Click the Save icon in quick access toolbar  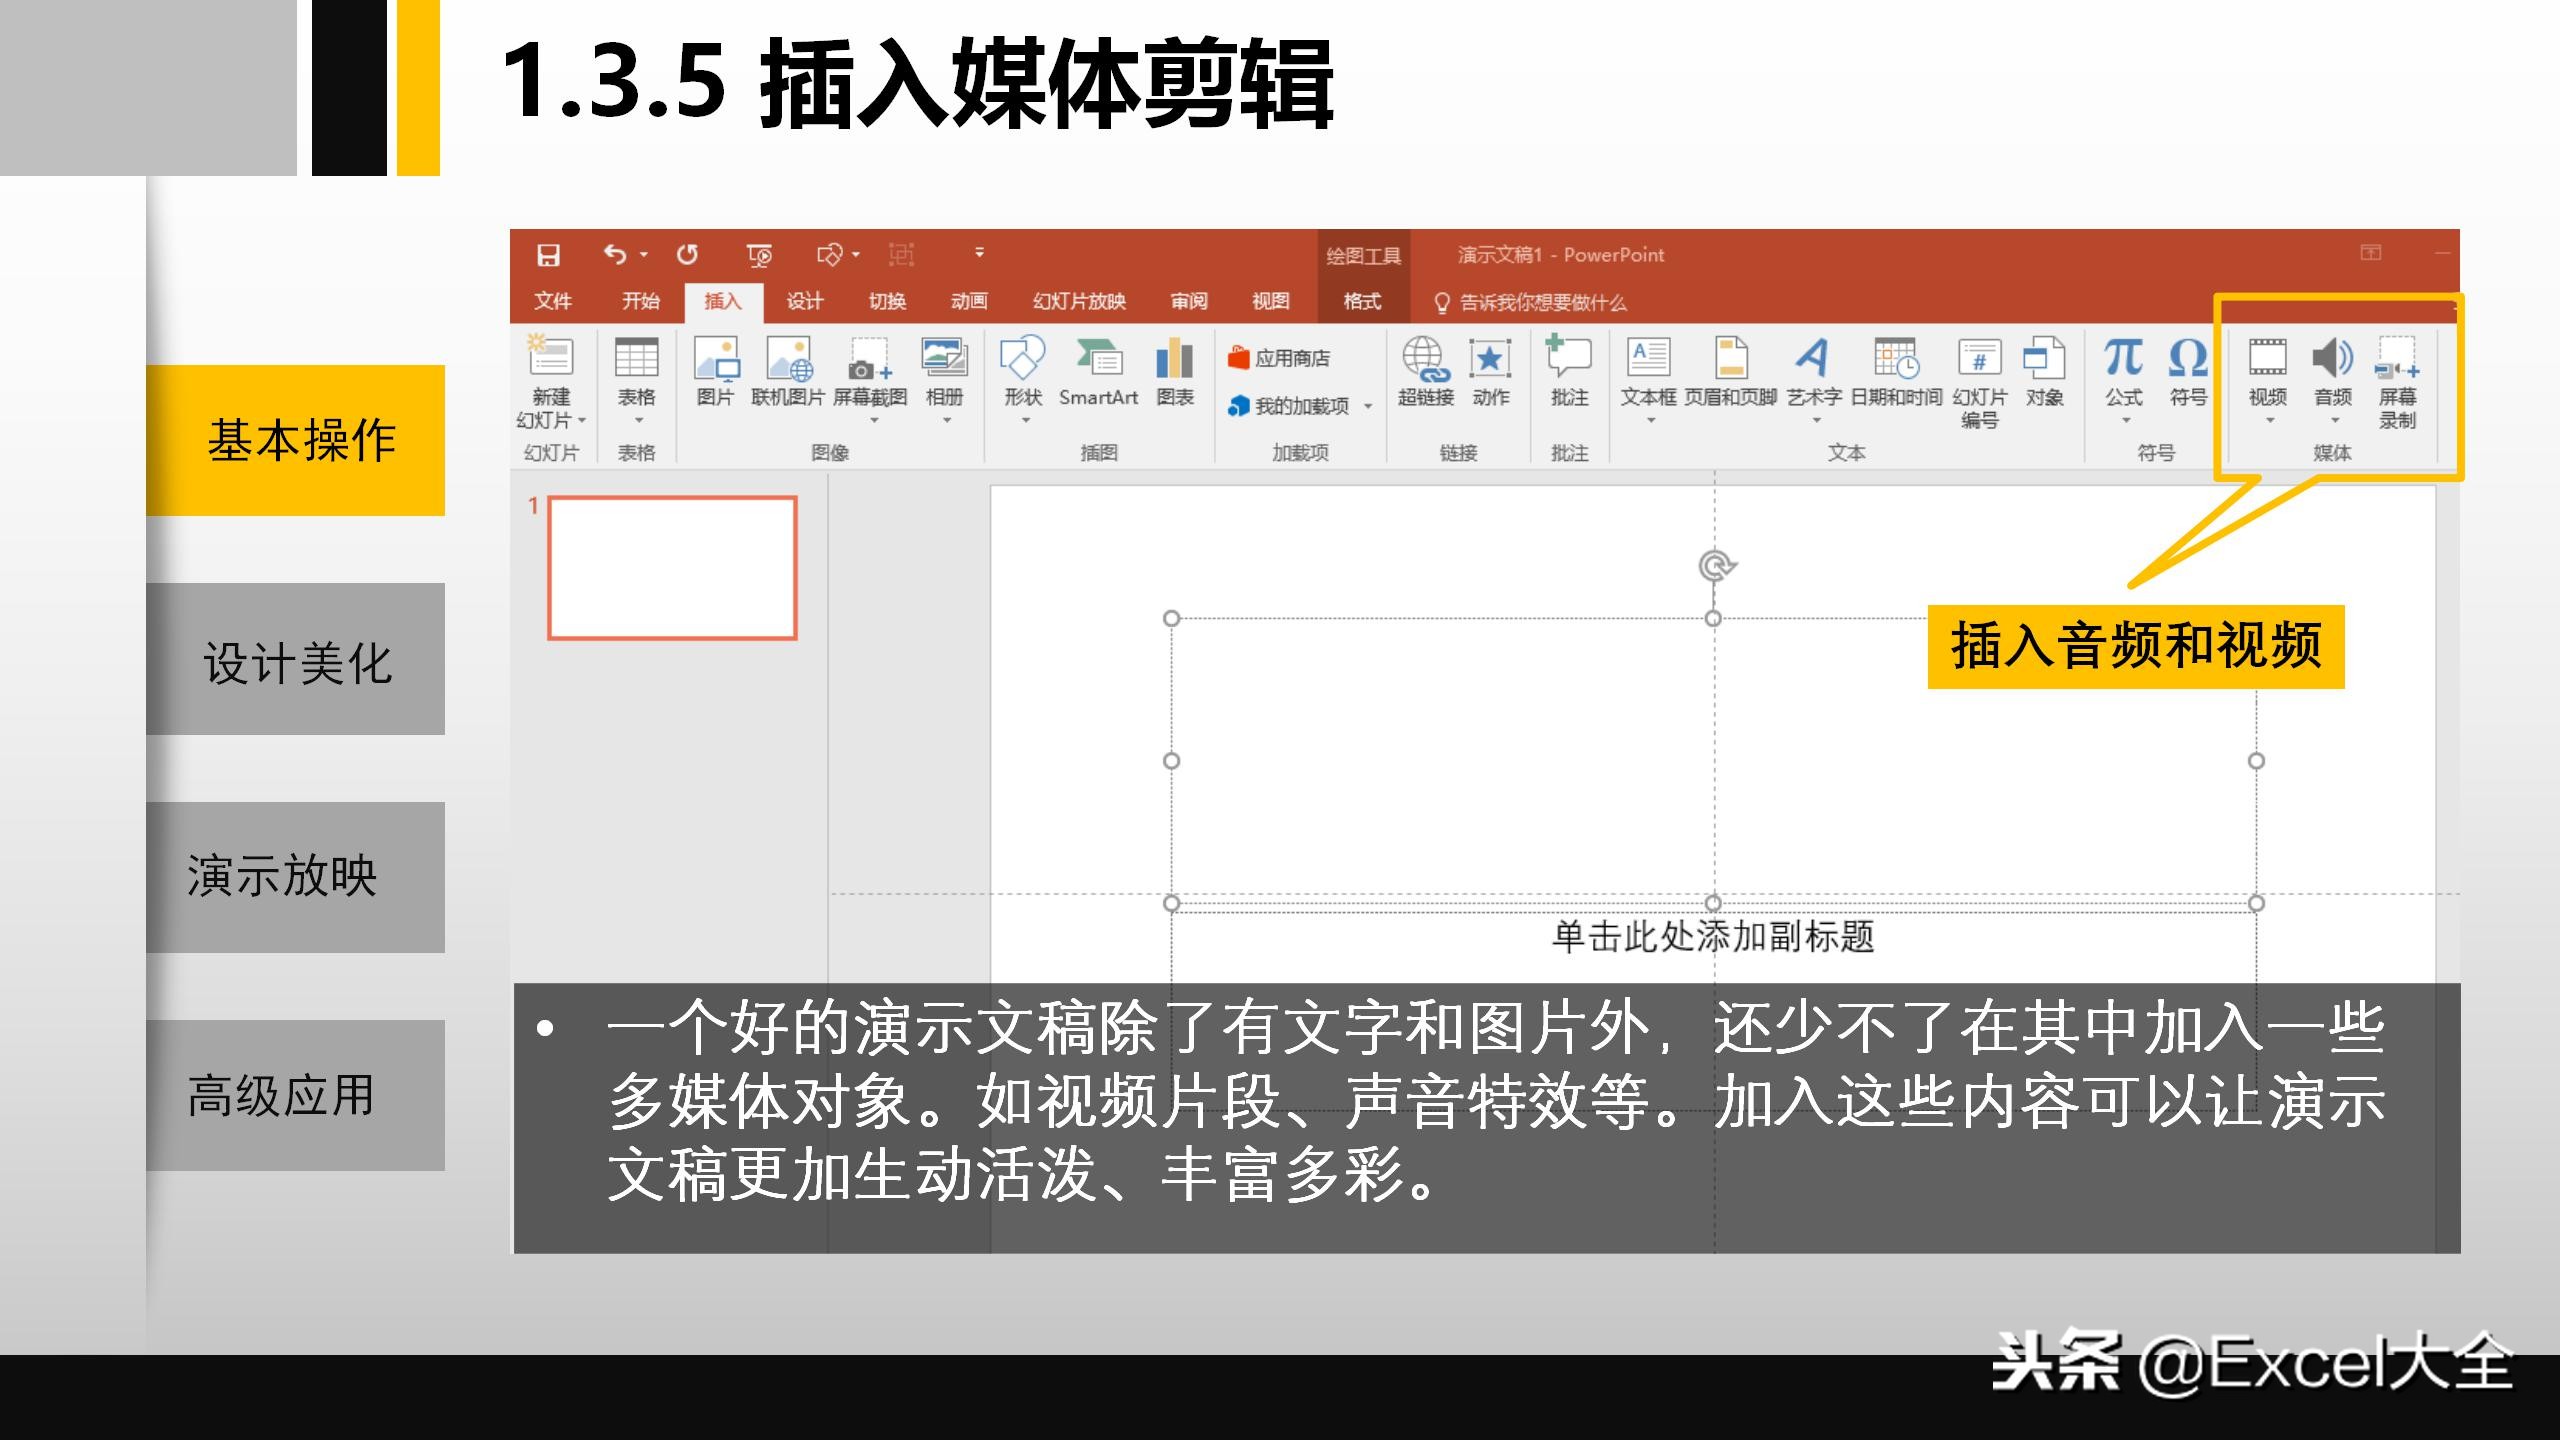pyautogui.click(x=548, y=255)
